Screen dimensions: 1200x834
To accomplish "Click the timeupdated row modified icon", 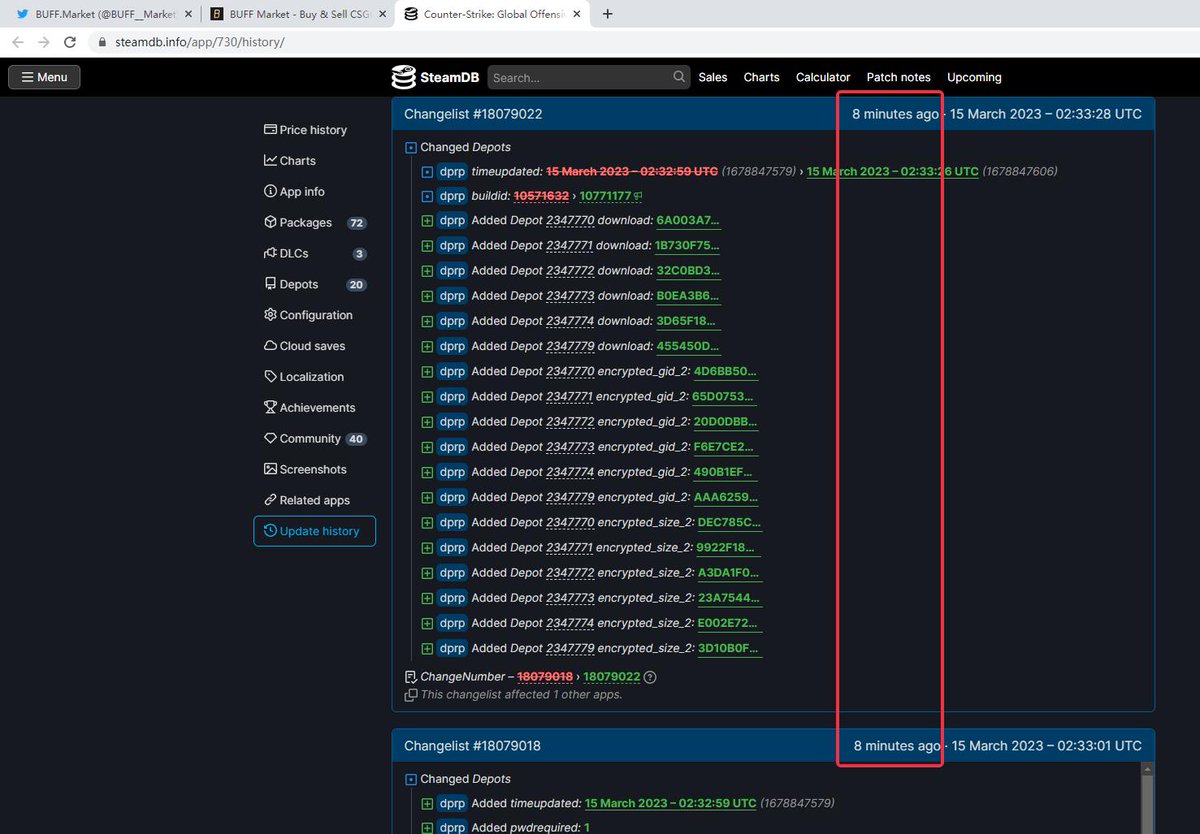I will (427, 172).
